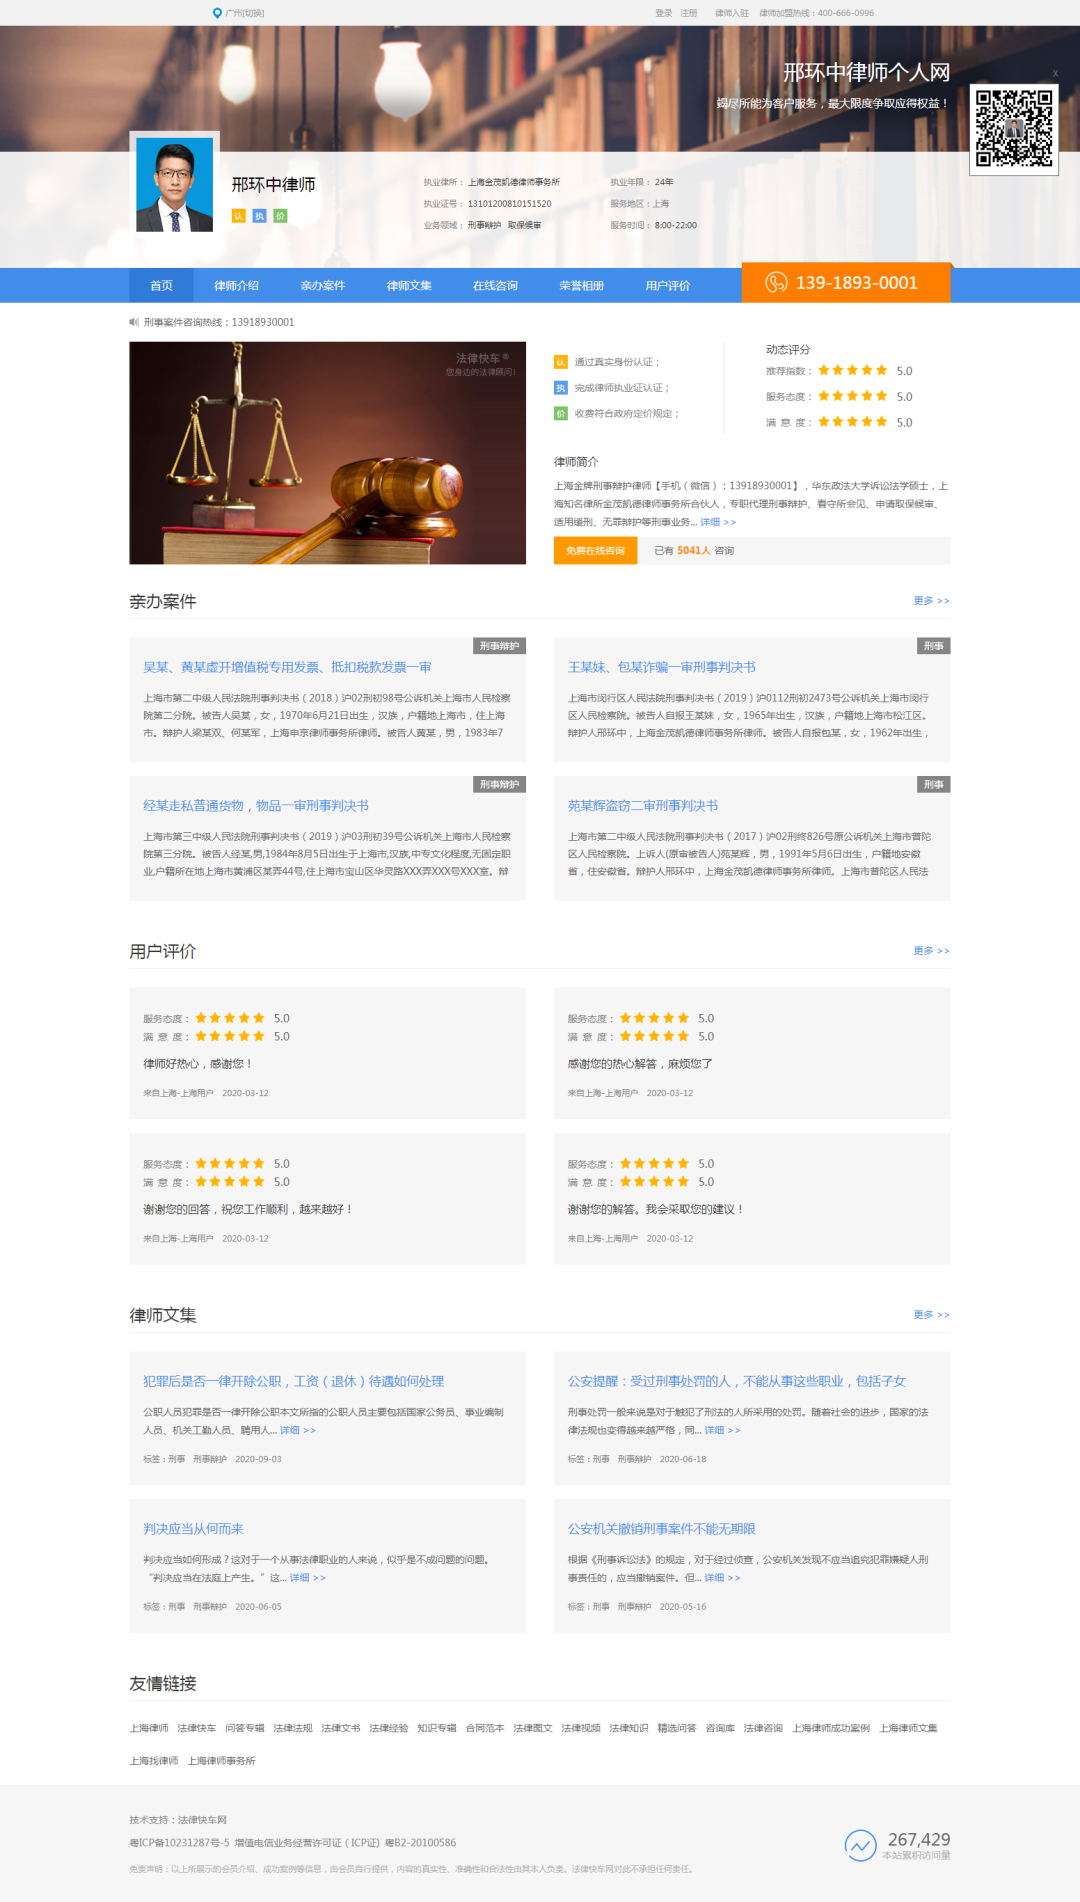This screenshot has width=1080, height=1902.
Task: Click the orange 认 badge under lawyer name
Action: click(x=238, y=216)
